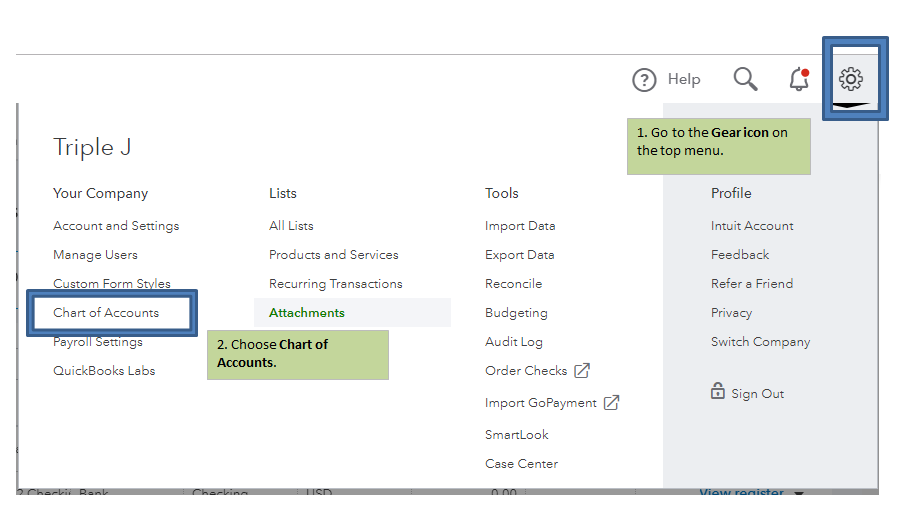902x512 pixels.
Task: Open Account and Settings
Action: click(116, 226)
